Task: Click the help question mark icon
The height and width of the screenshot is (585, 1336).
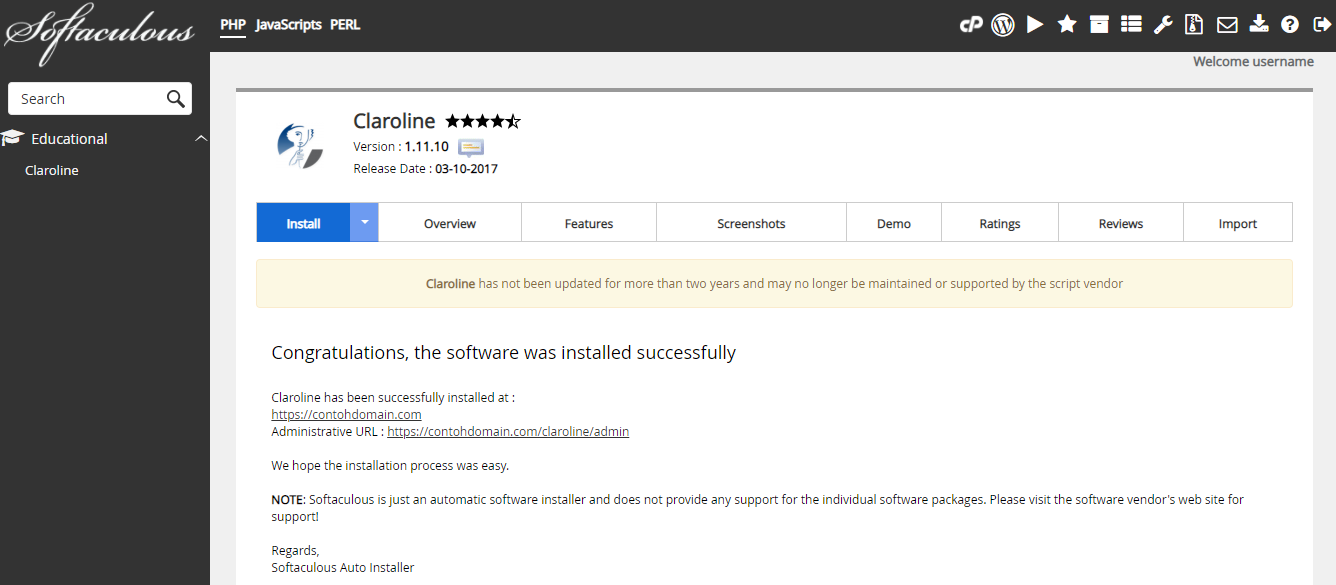Action: click(1290, 25)
